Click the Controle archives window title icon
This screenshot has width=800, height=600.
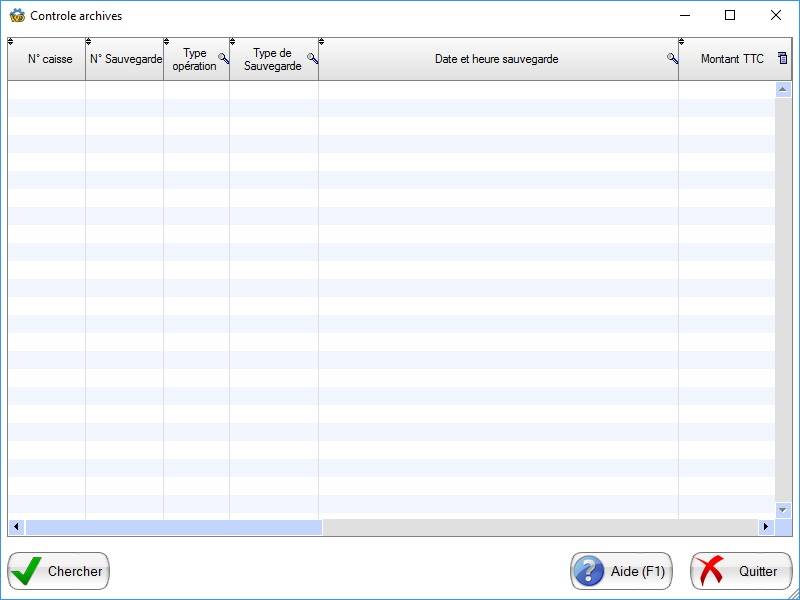click(x=17, y=16)
